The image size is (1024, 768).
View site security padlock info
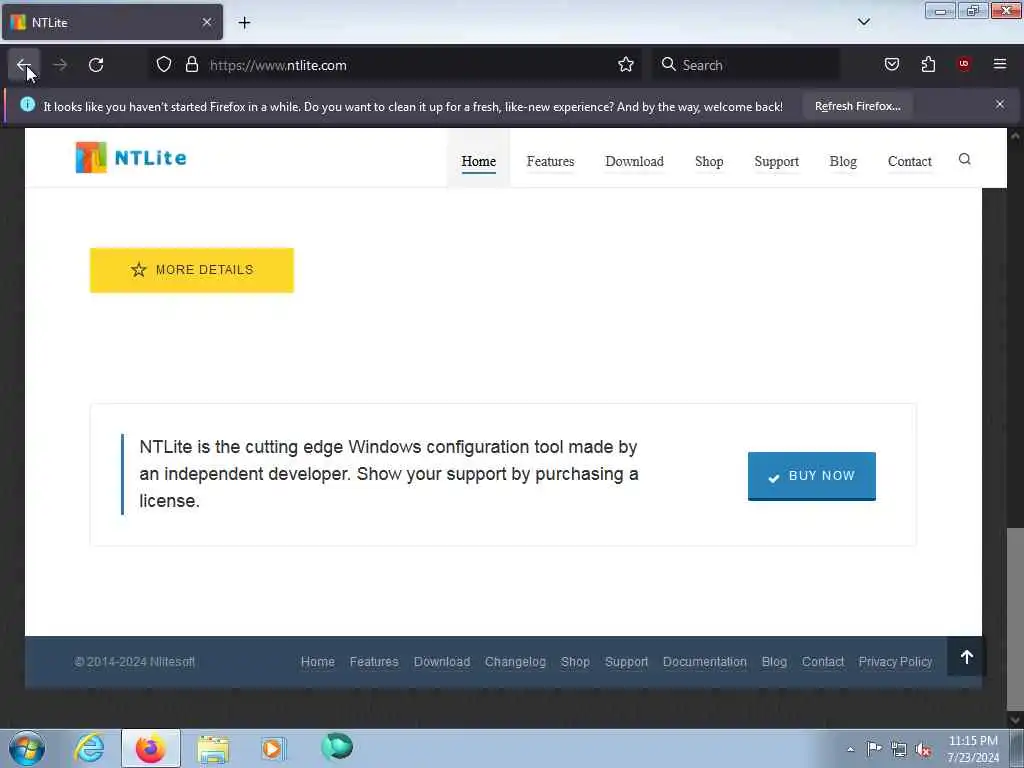191,65
